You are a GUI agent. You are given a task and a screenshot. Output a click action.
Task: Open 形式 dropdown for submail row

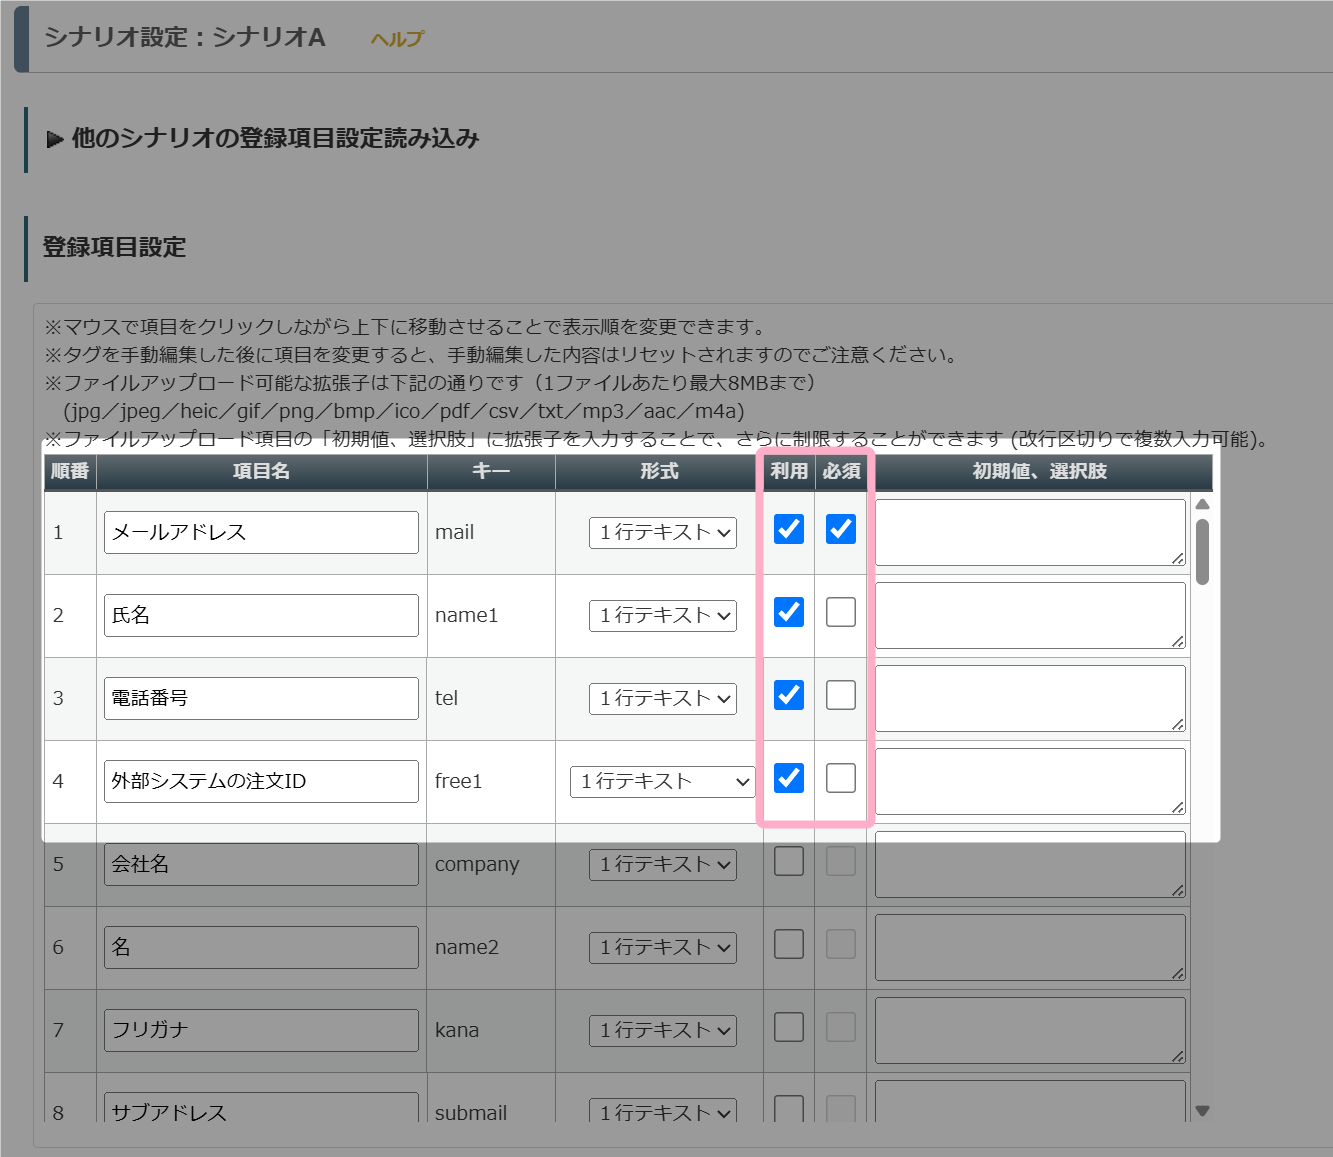pyautogui.click(x=663, y=1111)
